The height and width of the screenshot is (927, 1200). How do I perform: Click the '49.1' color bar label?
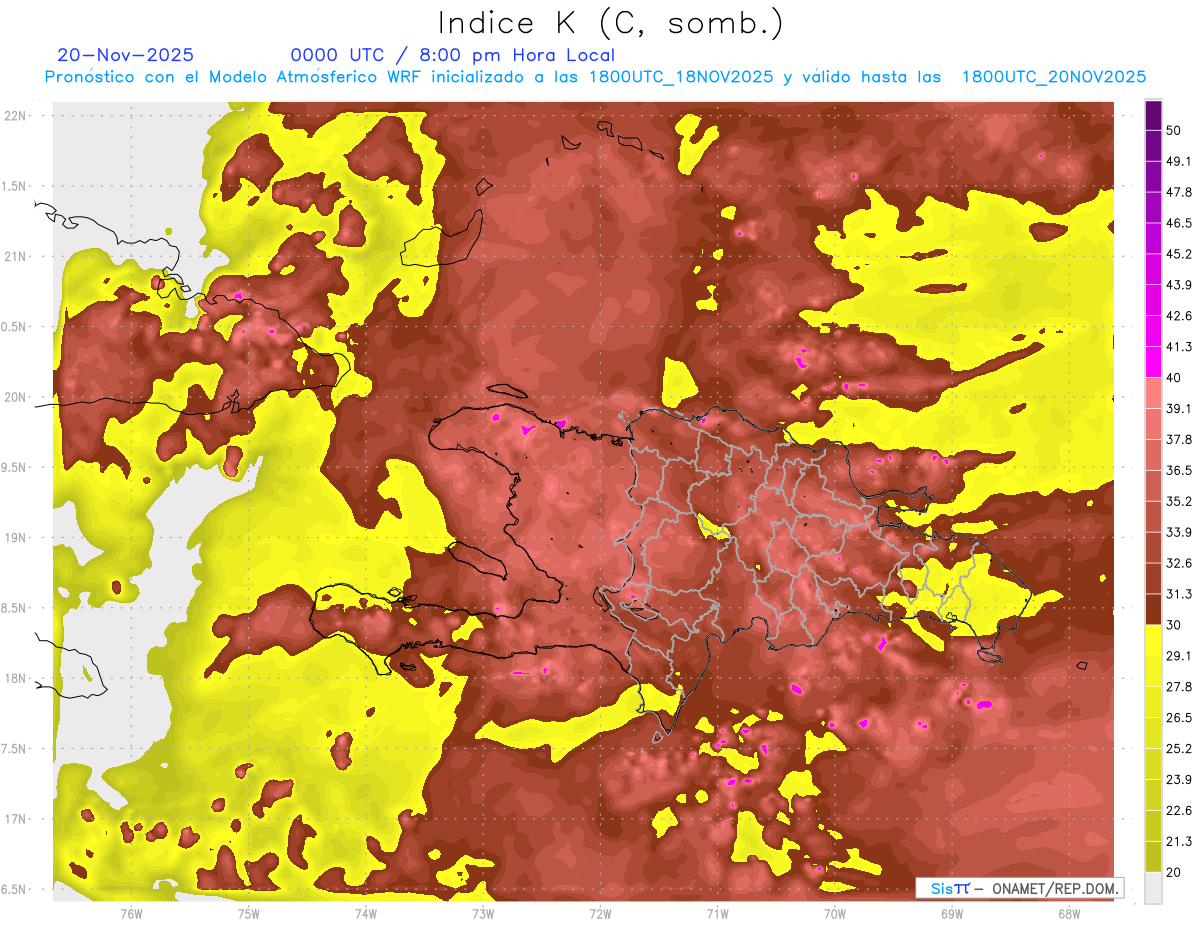coord(1179,161)
